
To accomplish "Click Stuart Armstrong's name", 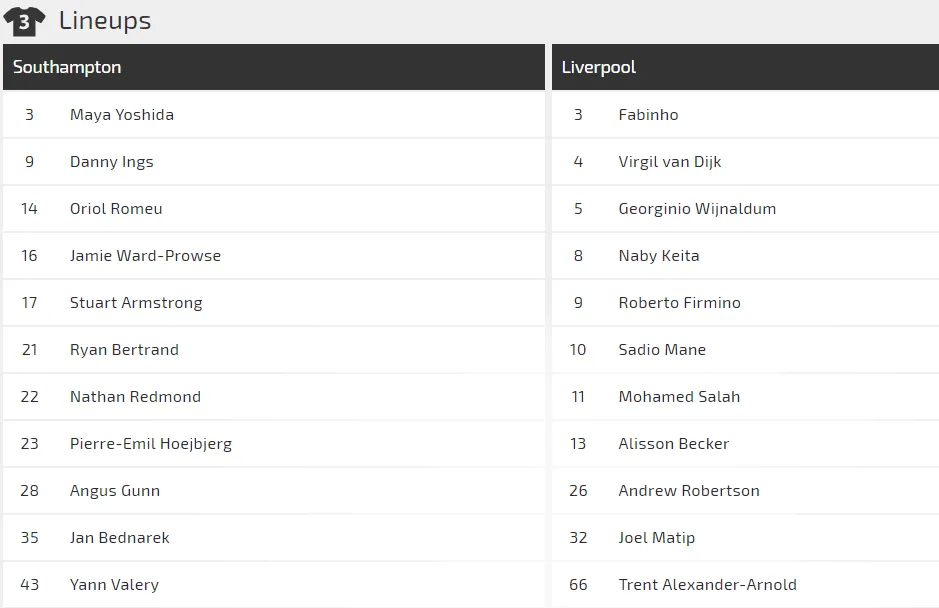I will pos(136,303).
